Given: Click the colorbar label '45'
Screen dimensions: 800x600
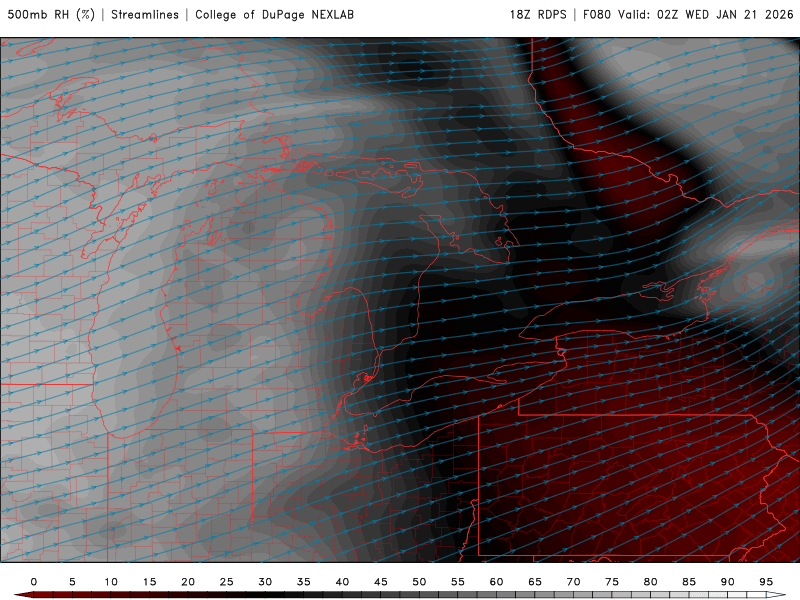Looking at the screenshot, I should click(381, 582).
